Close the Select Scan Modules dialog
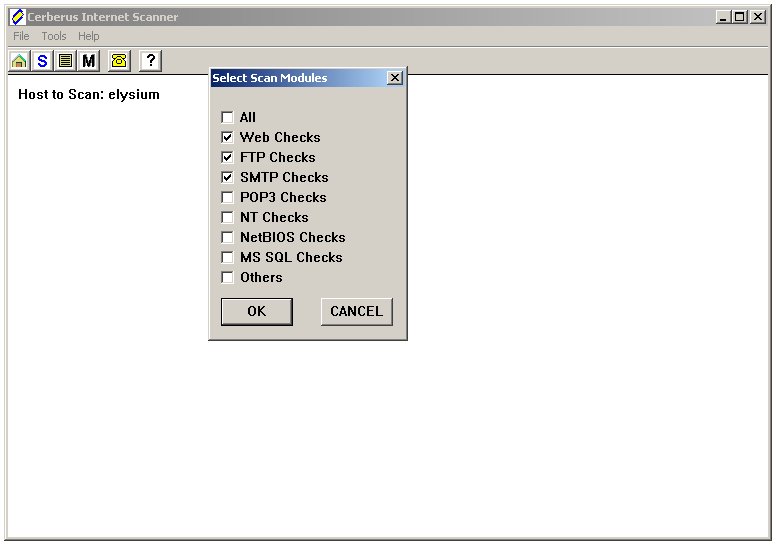This screenshot has width=776, height=545. [395, 78]
